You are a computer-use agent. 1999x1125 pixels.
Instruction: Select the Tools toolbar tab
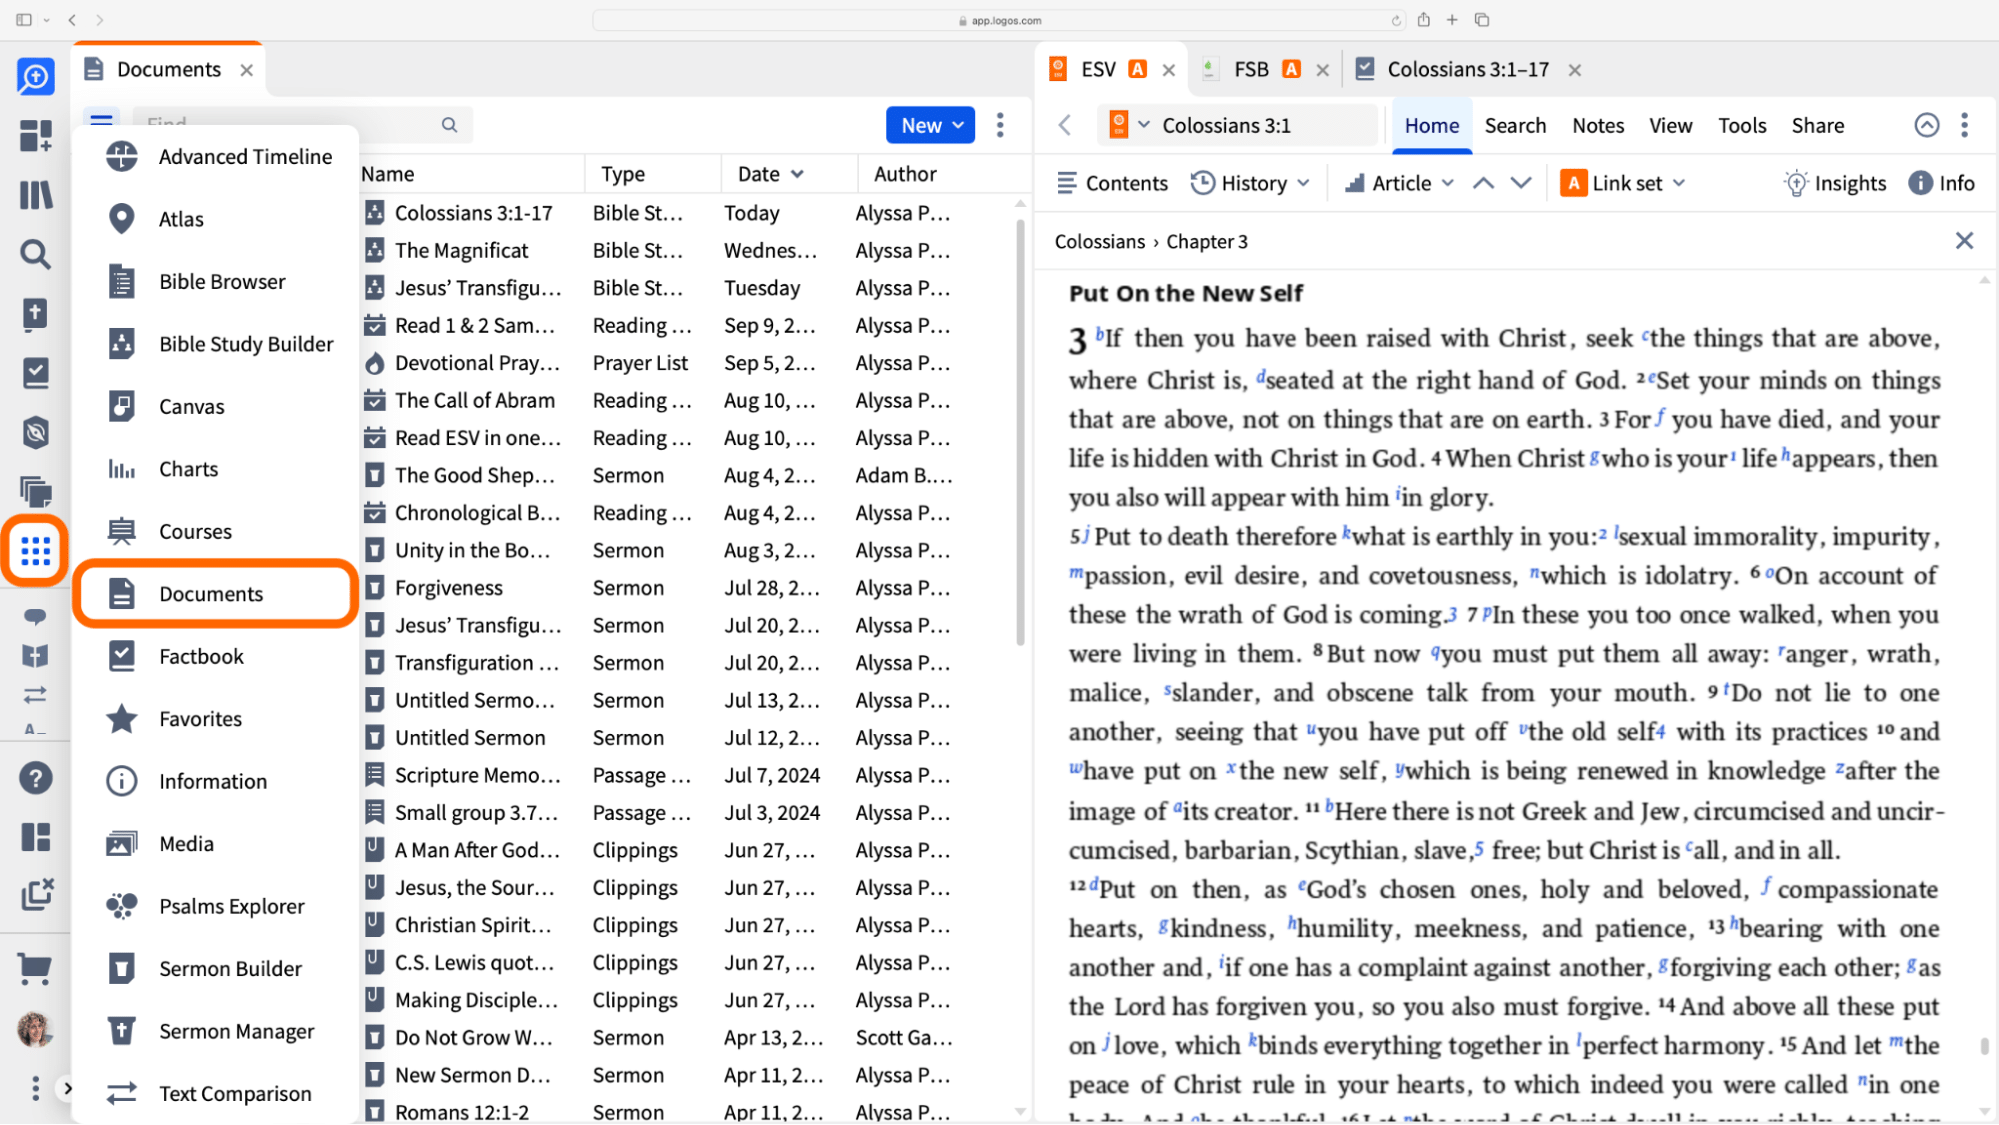pos(1742,125)
